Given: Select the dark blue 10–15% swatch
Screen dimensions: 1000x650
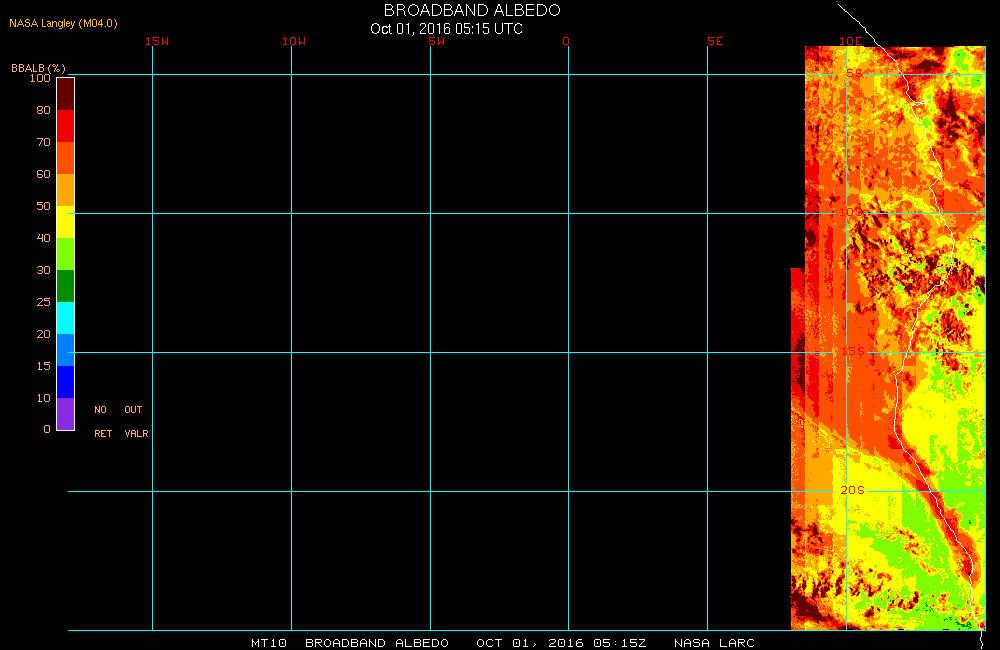Looking at the screenshot, I should pos(65,381).
